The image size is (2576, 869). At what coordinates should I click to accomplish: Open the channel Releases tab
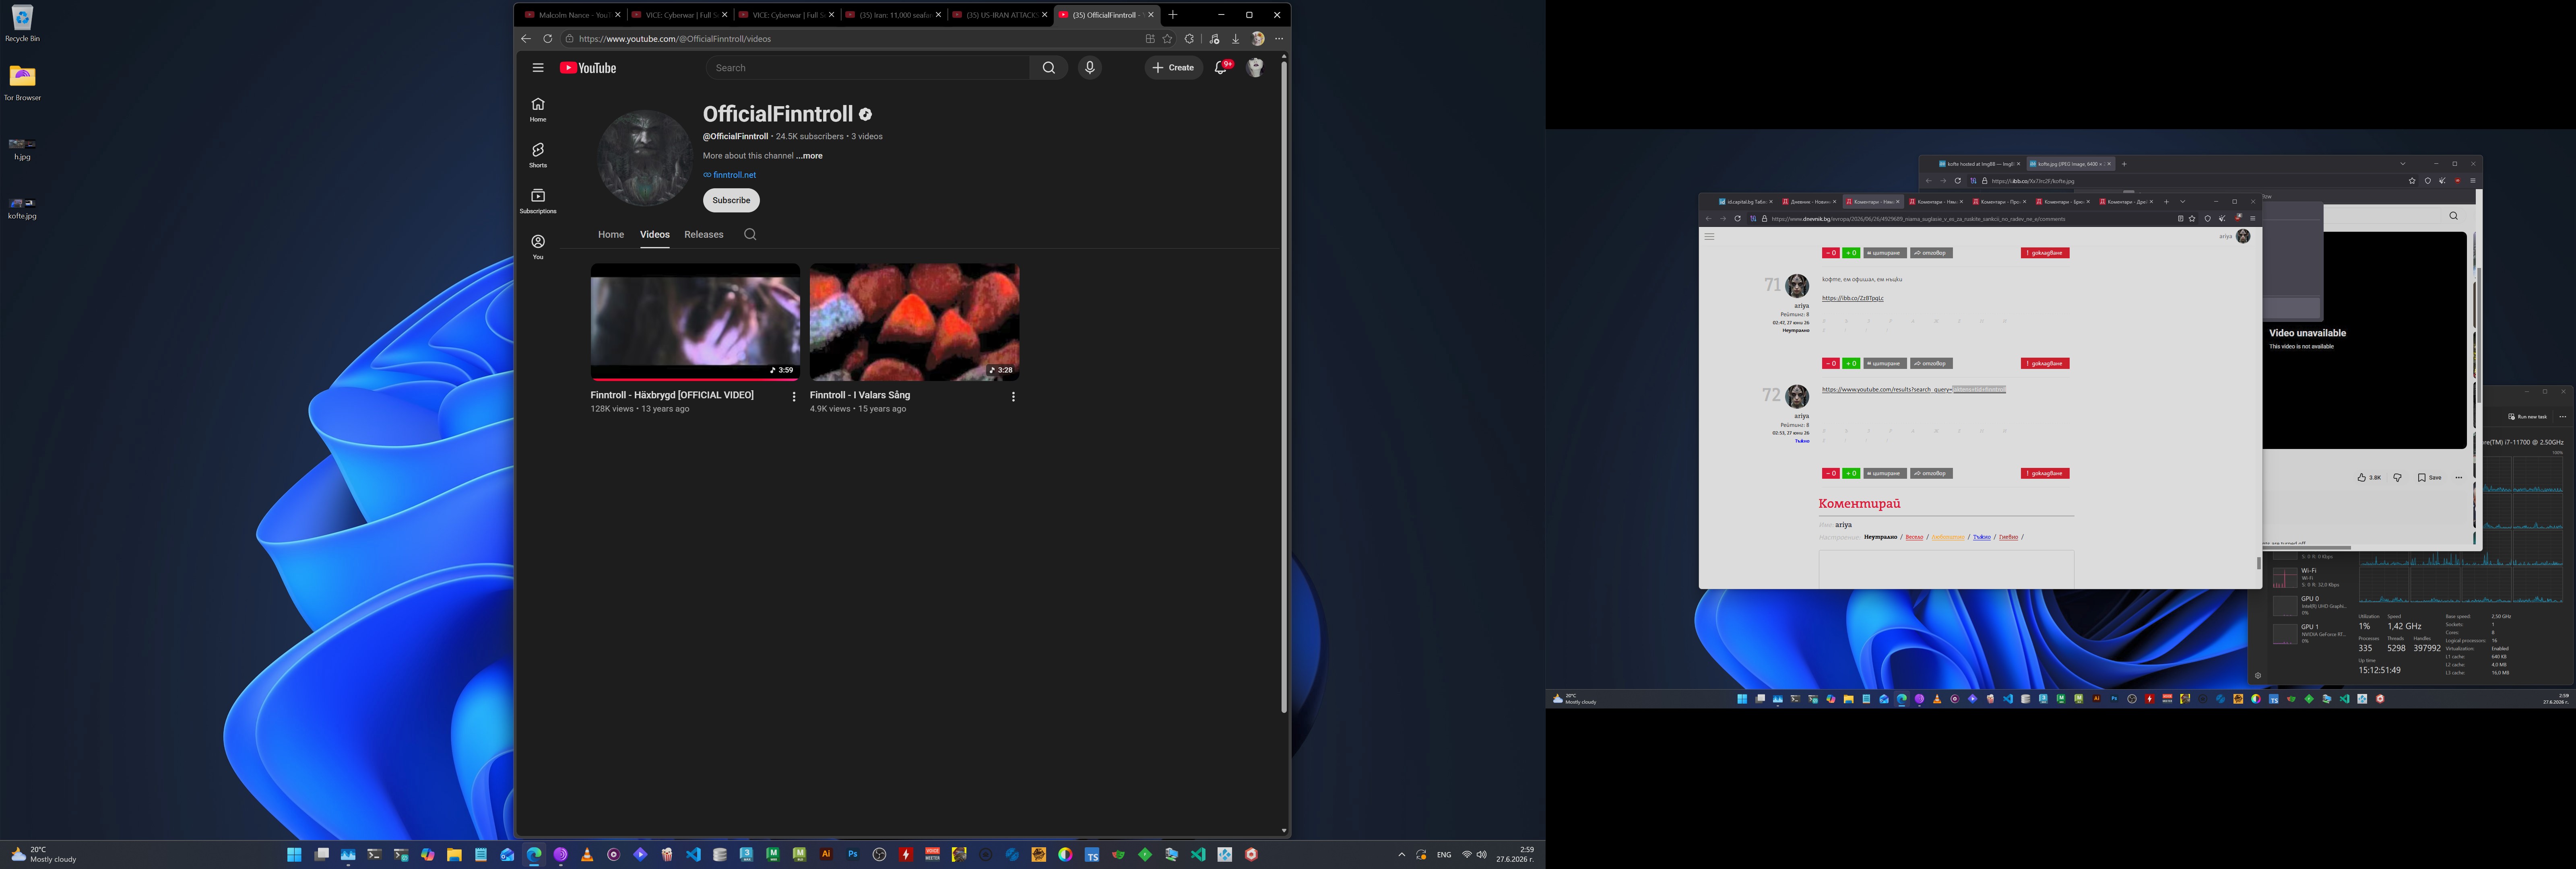704,235
